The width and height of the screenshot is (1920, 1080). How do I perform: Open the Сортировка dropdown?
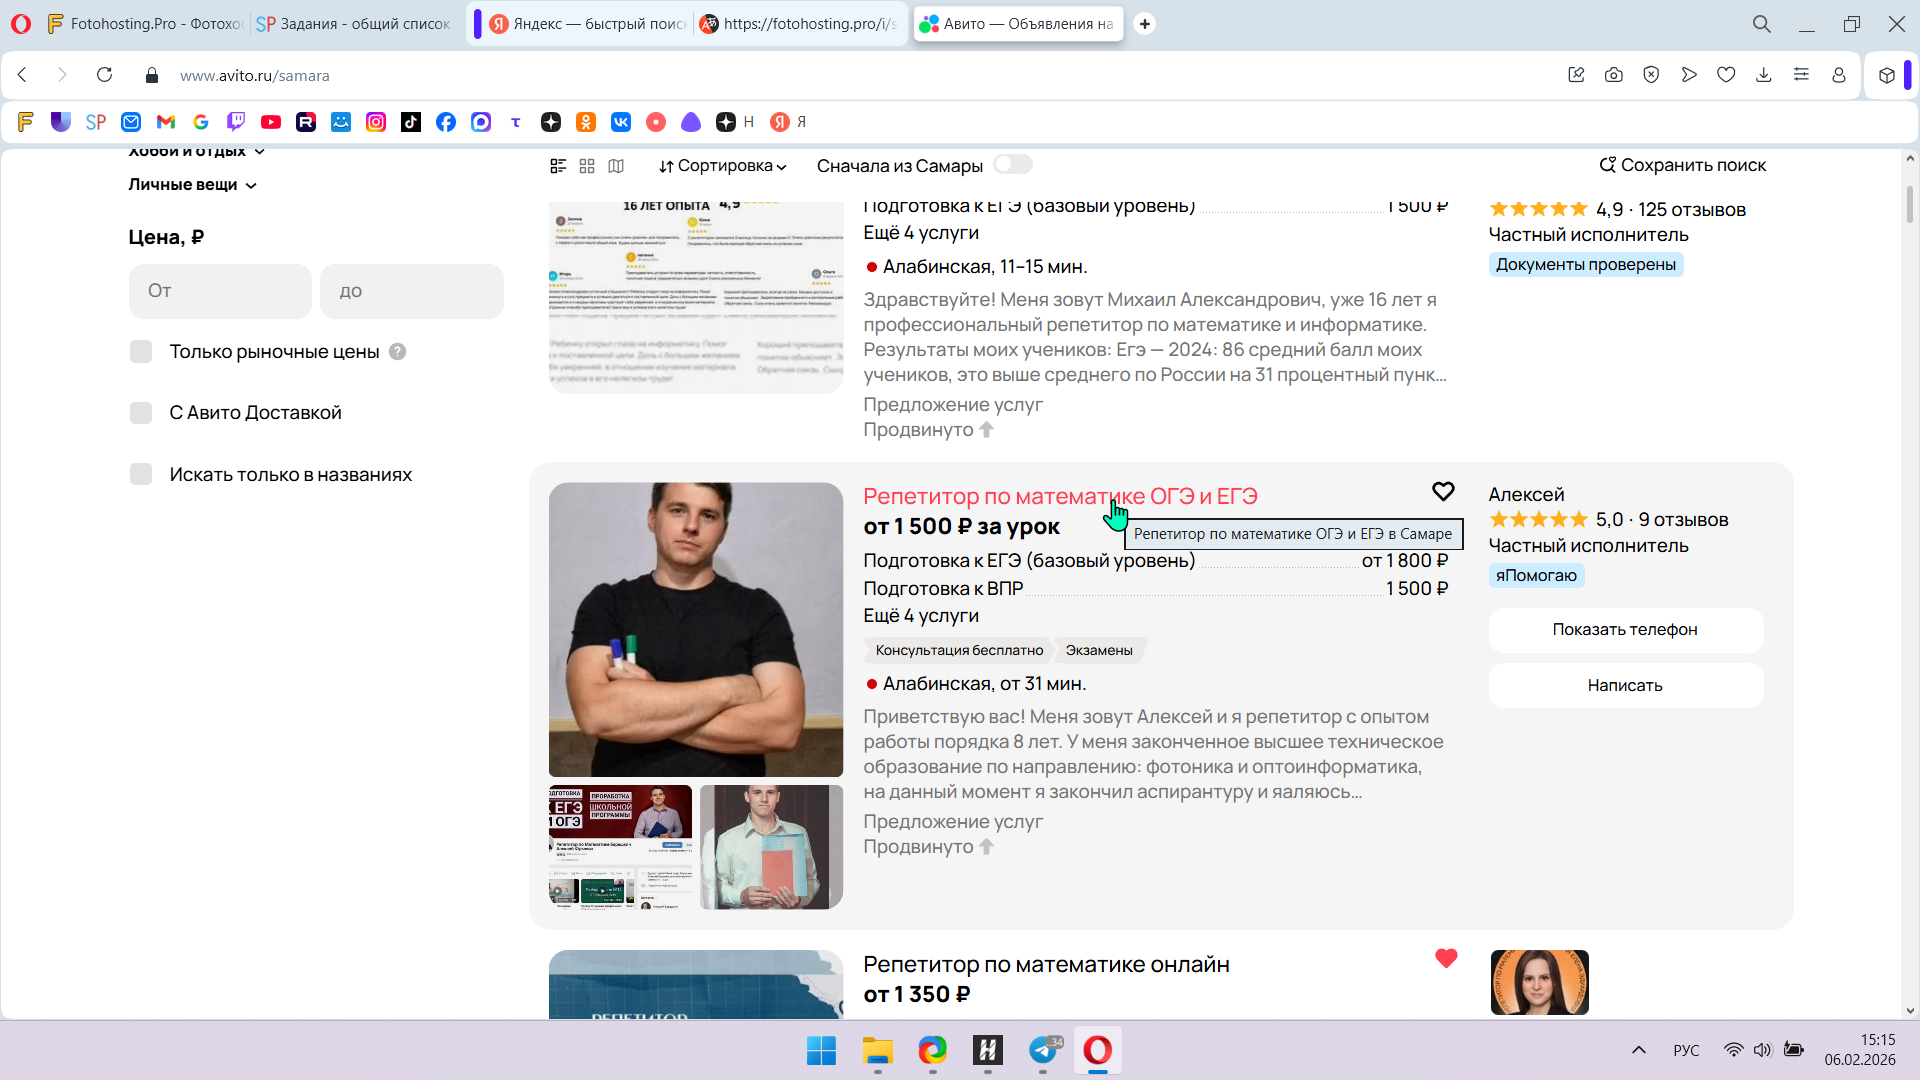point(722,166)
